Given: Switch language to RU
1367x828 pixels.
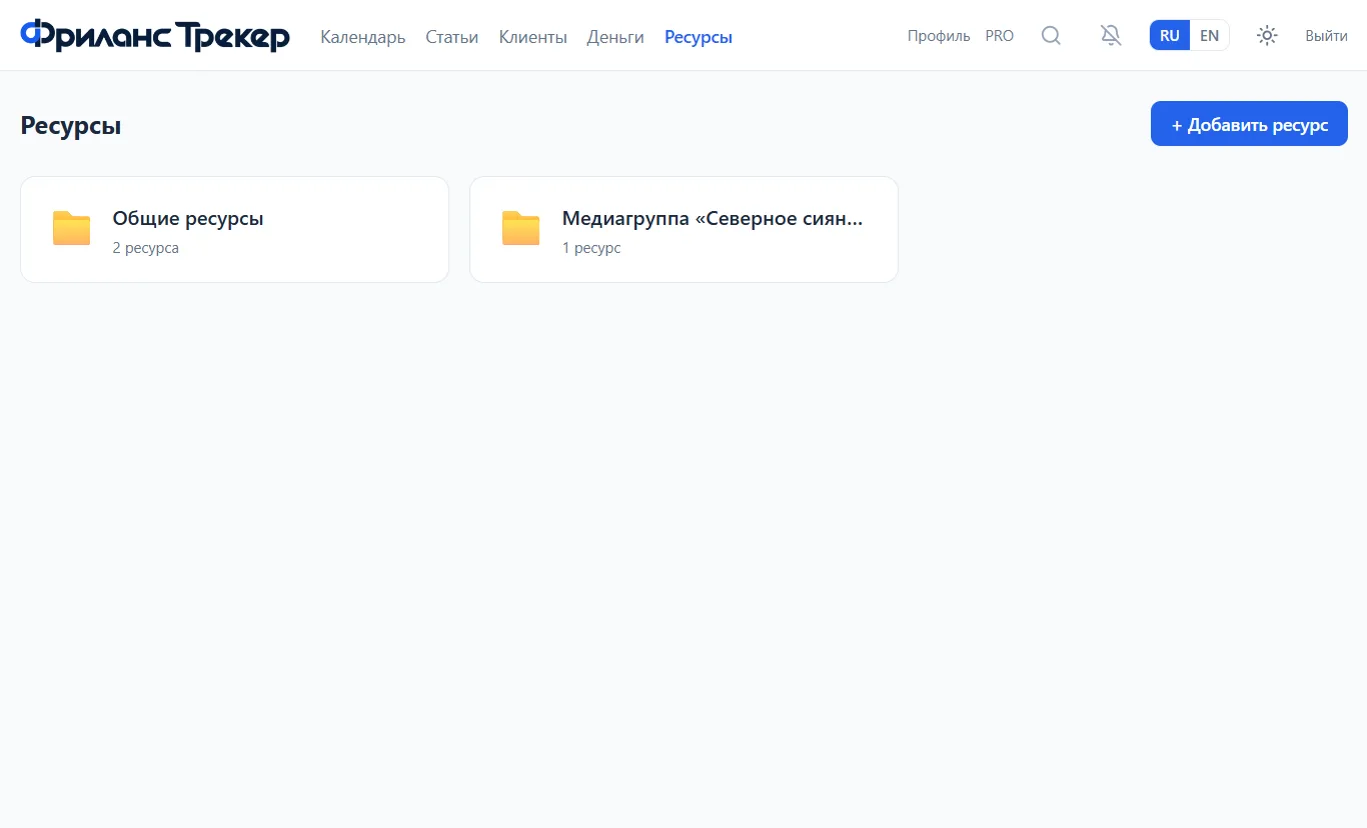Looking at the screenshot, I should 1170,36.
